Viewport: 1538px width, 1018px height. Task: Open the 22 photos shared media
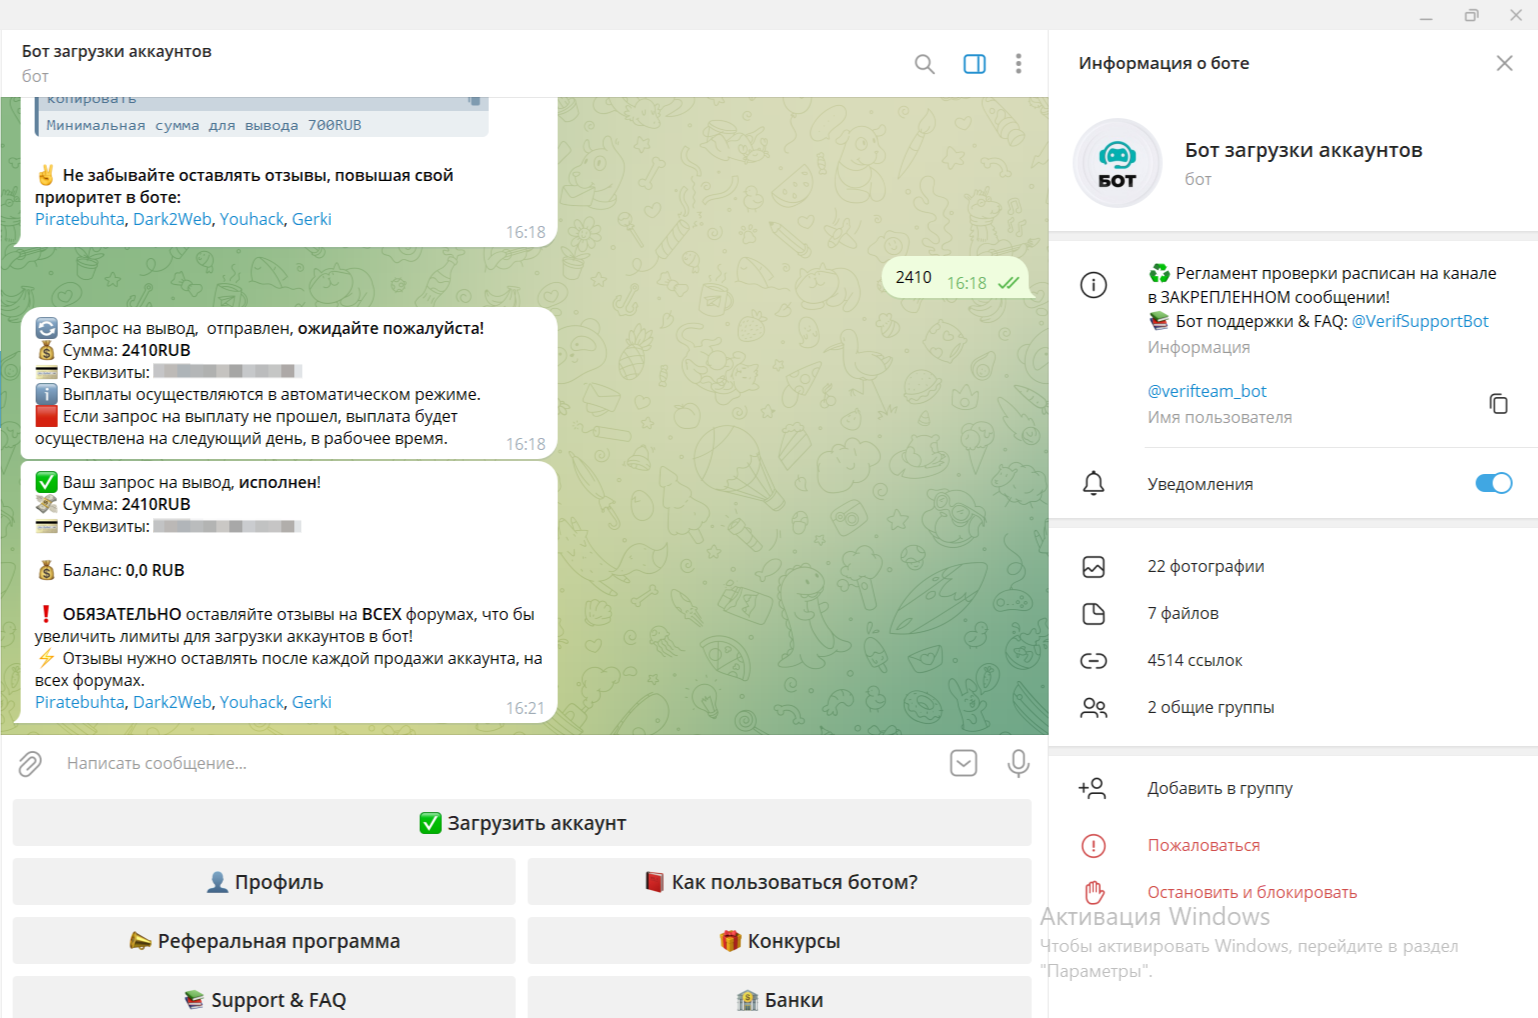pos(1205,566)
